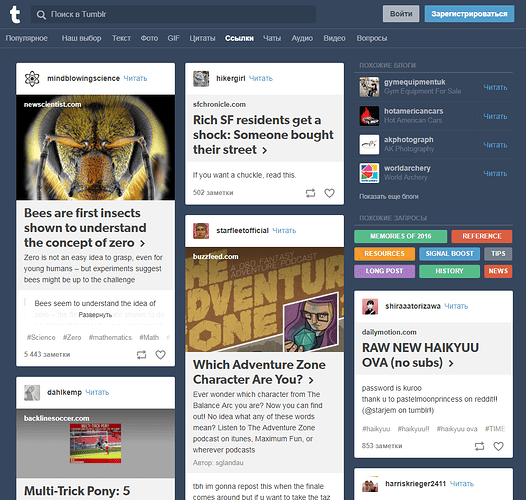
Task: Click the Зарегистрироваться sign-up button
Action: (x=469, y=14)
